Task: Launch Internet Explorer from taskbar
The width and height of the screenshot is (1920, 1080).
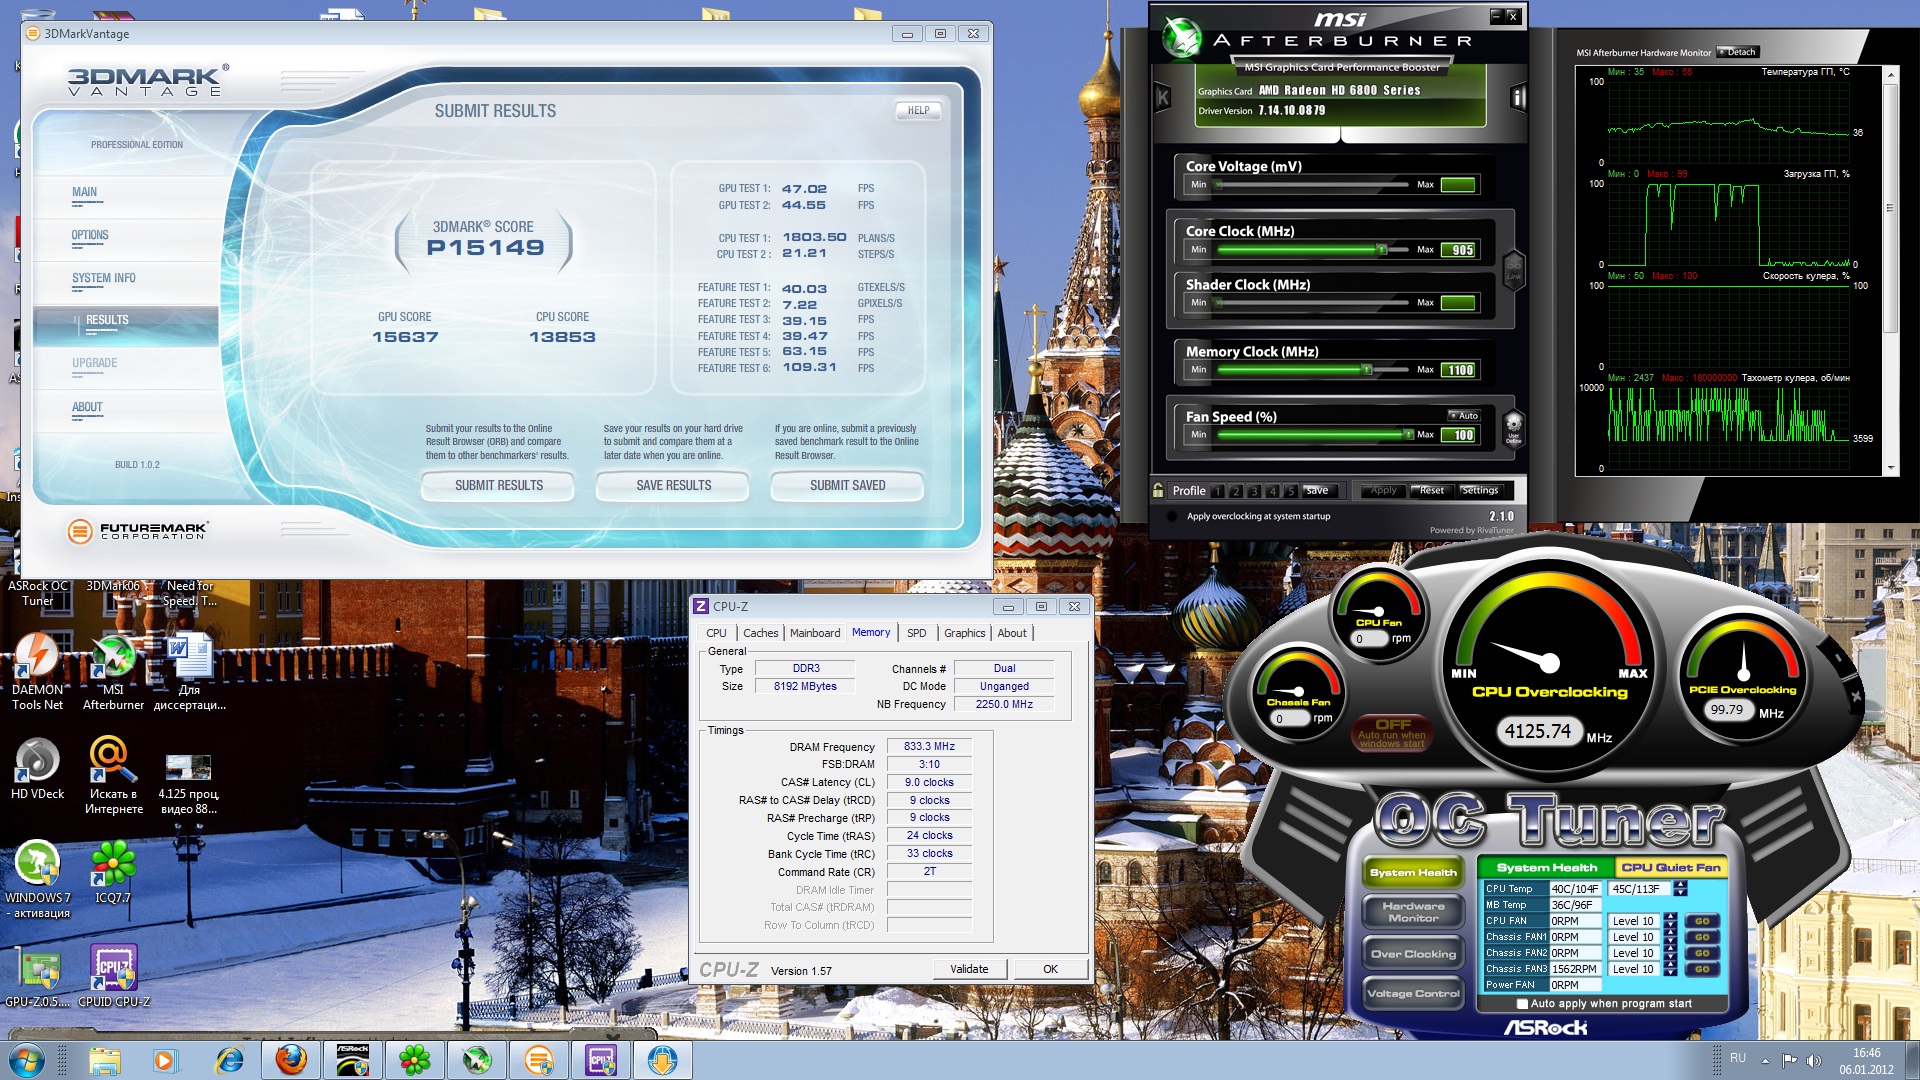Action: [x=229, y=1060]
